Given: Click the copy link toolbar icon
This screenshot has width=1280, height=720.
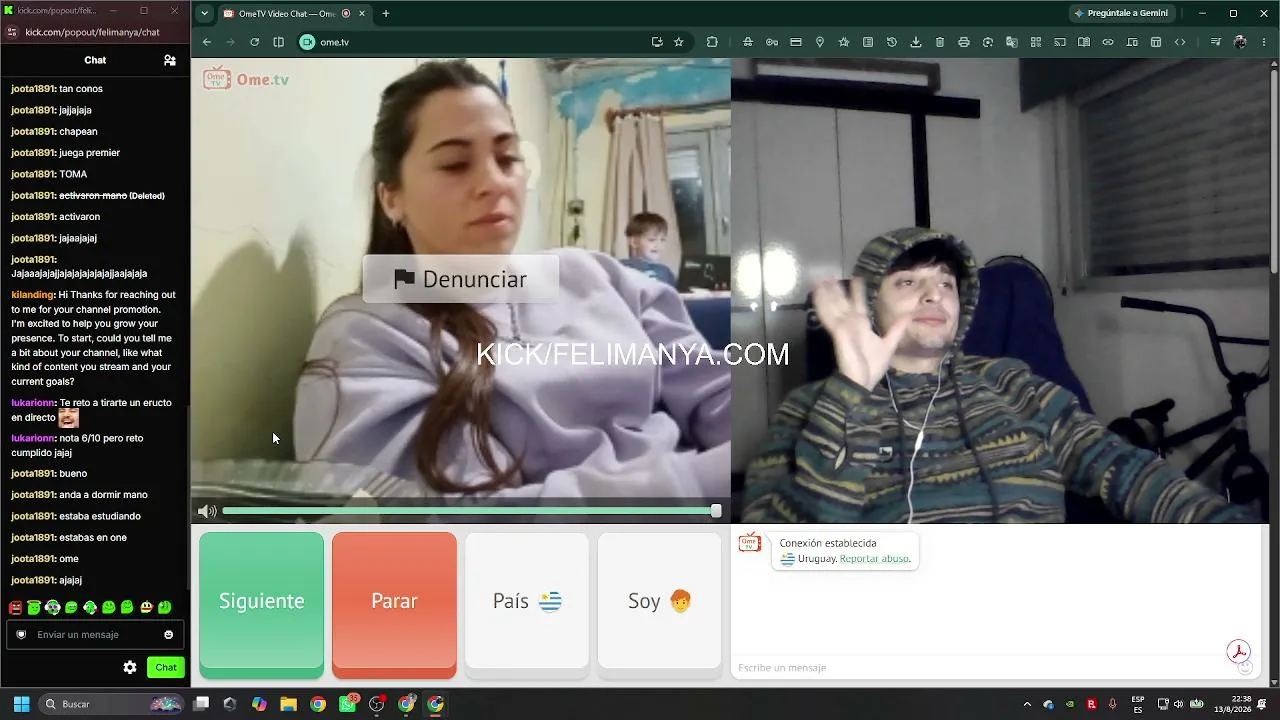Looking at the screenshot, I should point(1108,42).
